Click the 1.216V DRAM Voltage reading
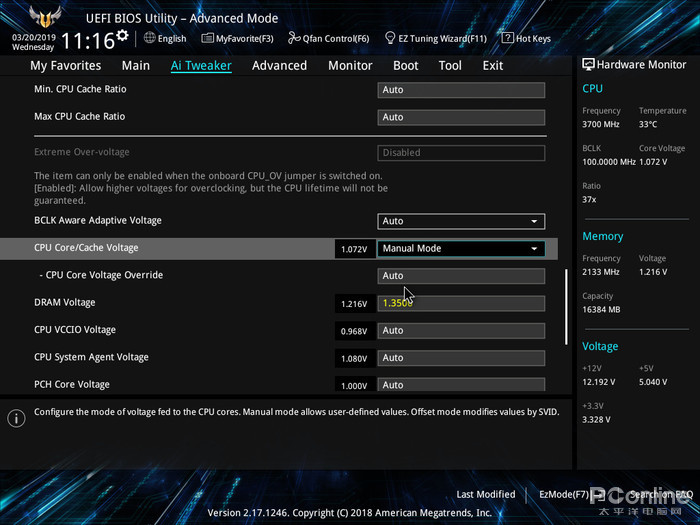Image resolution: width=700 pixels, height=525 pixels. pyautogui.click(x=354, y=304)
